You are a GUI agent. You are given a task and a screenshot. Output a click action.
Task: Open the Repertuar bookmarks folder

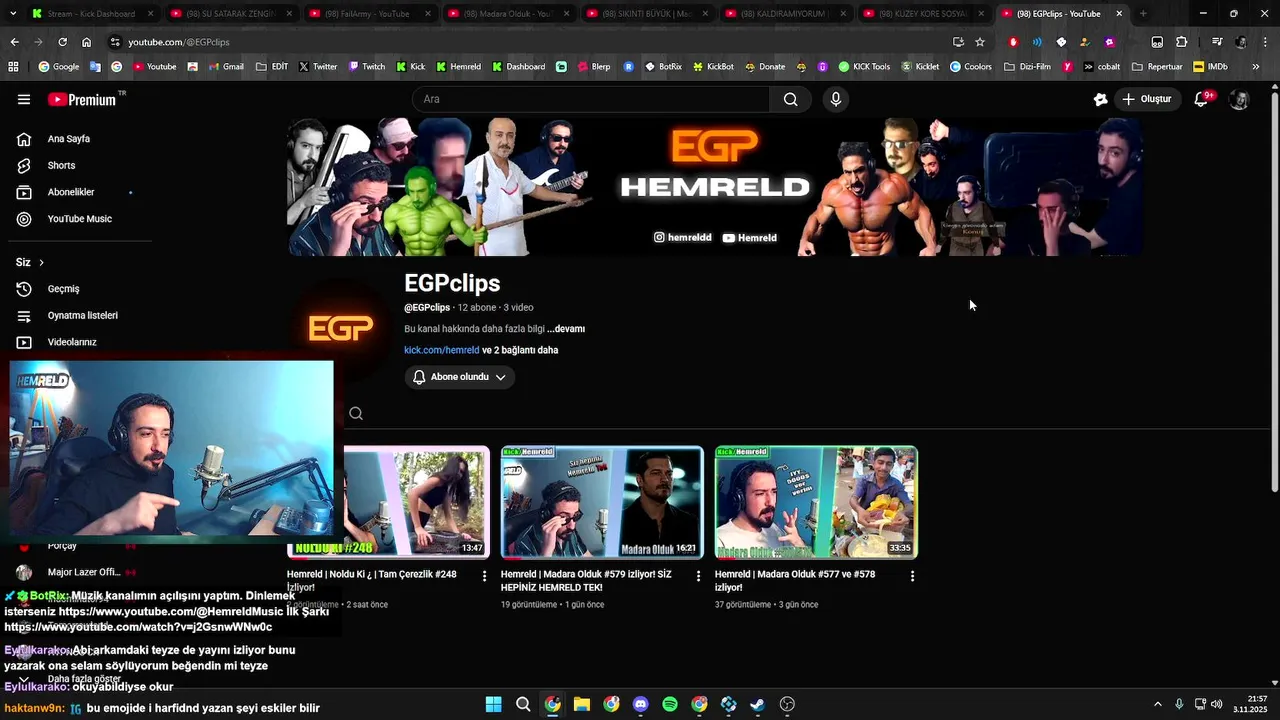point(1158,67)
